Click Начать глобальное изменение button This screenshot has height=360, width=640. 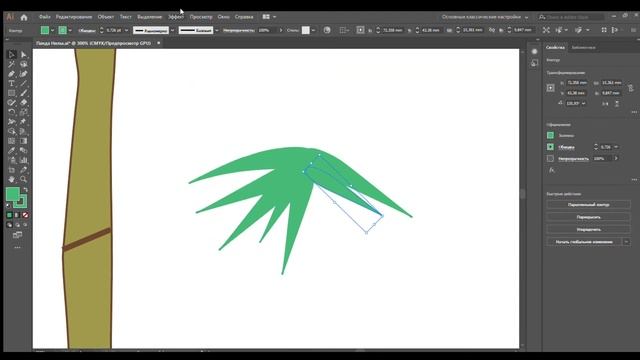tap(584, 242)
